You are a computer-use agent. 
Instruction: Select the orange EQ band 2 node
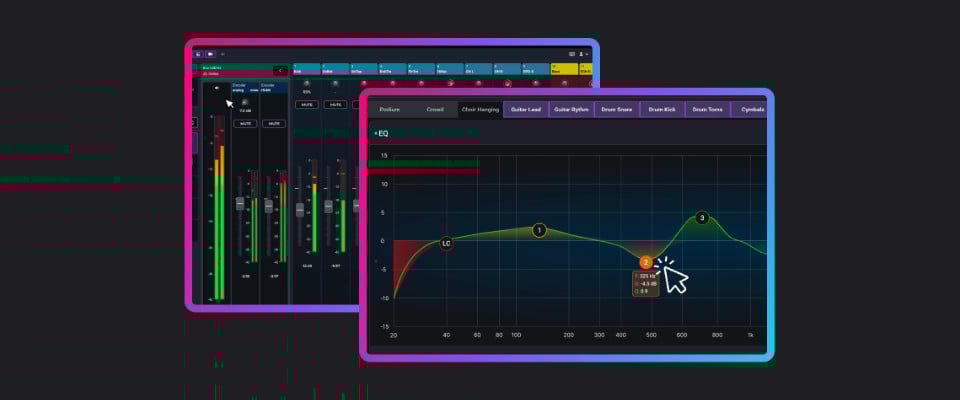(646, 263)
